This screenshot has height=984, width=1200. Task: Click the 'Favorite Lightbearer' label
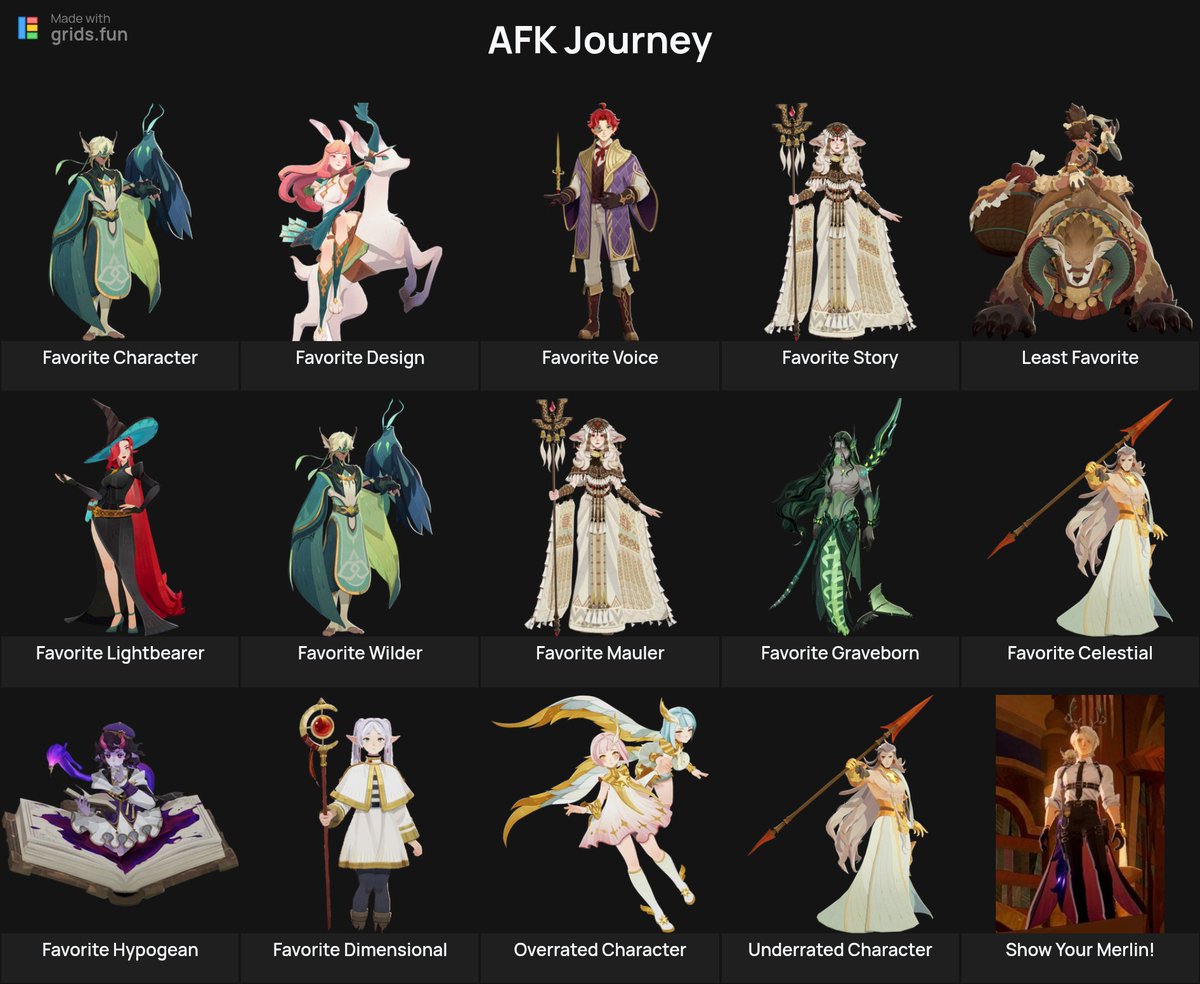(x=120, y=654)
